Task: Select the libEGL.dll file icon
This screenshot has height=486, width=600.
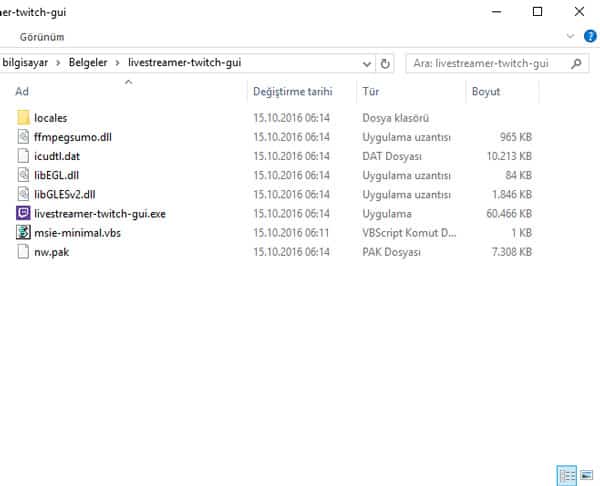Action: 23,175
